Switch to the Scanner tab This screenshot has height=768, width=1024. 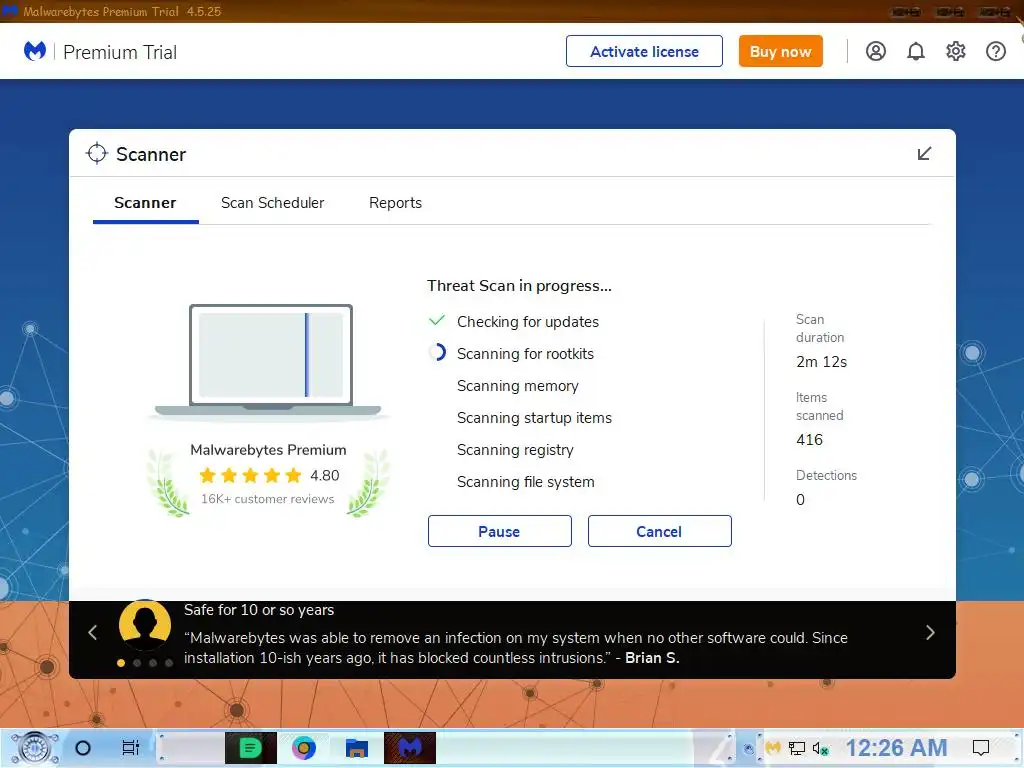(145, 203)
